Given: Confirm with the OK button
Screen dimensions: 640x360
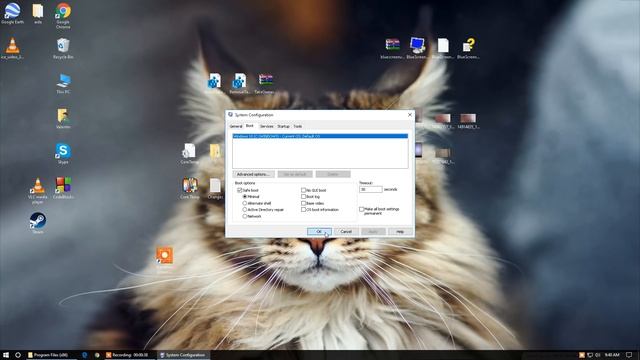Looking at the screenshot, I should (319, 231).
